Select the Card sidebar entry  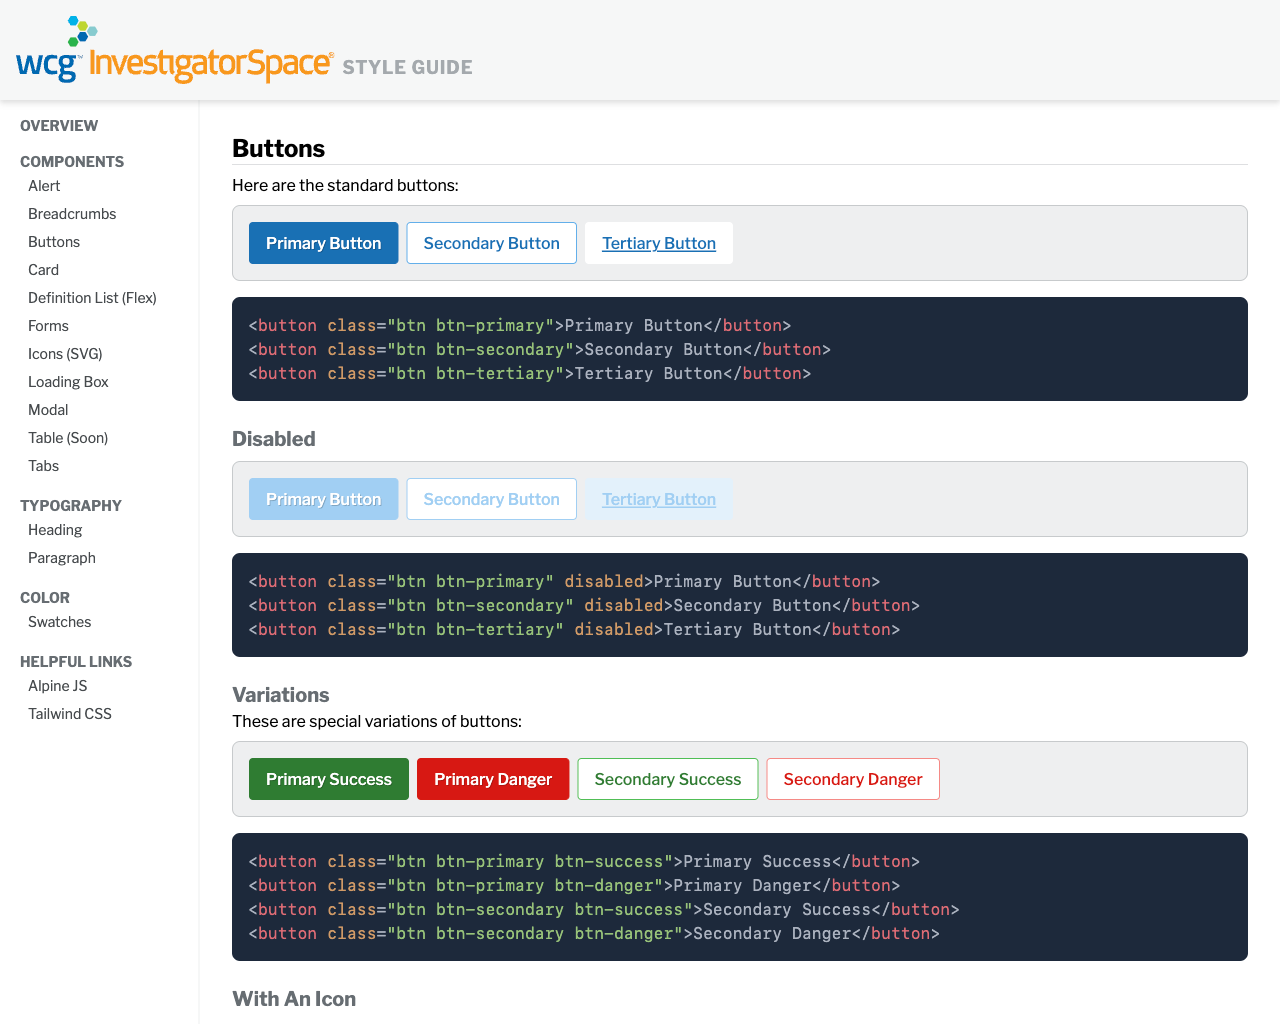click(43, 269)
